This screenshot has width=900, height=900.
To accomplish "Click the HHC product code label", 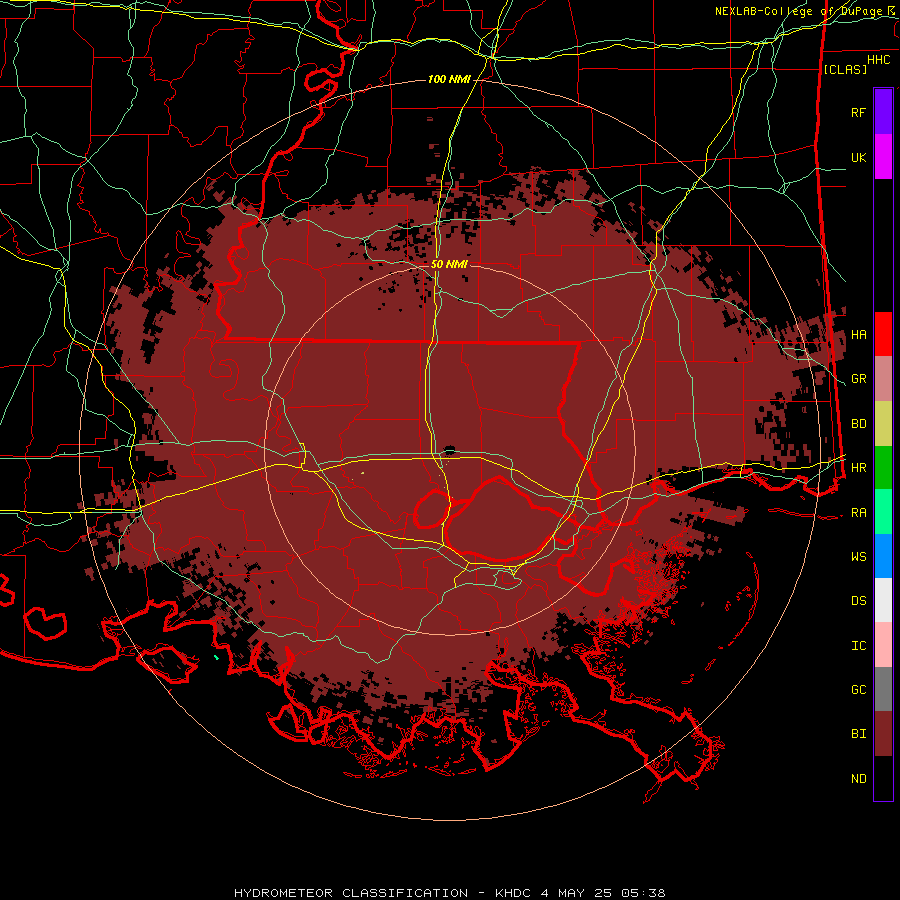I will click(x=878, y=60).
